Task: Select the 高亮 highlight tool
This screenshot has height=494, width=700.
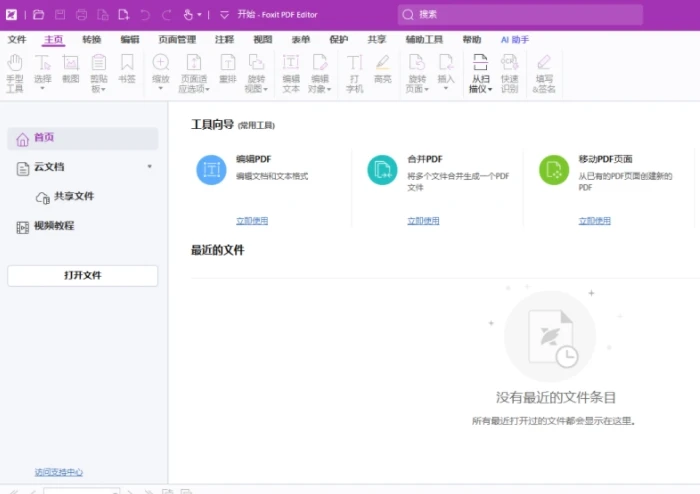Action: [383, 69]
